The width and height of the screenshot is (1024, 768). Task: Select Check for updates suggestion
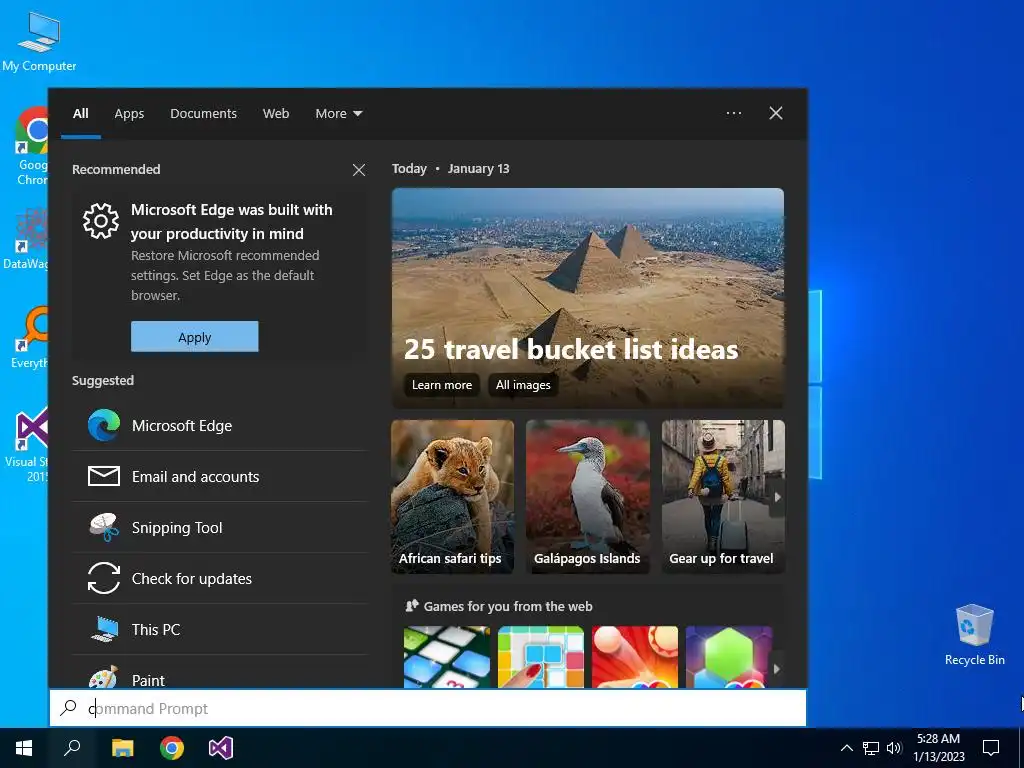pos(219,579)
